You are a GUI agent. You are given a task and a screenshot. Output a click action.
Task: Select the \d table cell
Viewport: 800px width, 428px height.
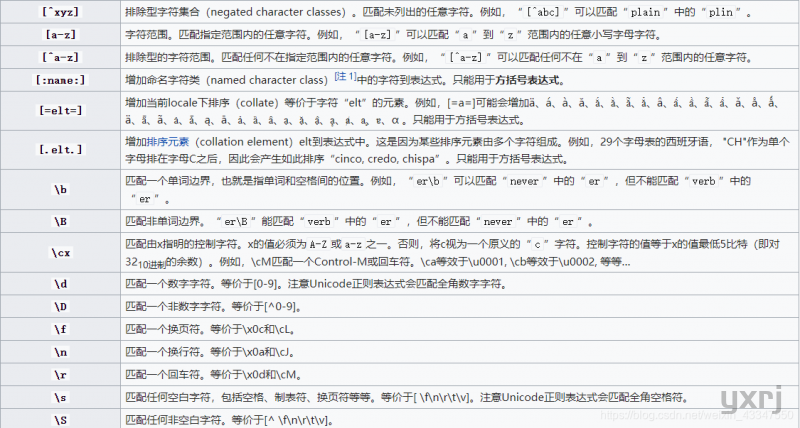(60, 284)
